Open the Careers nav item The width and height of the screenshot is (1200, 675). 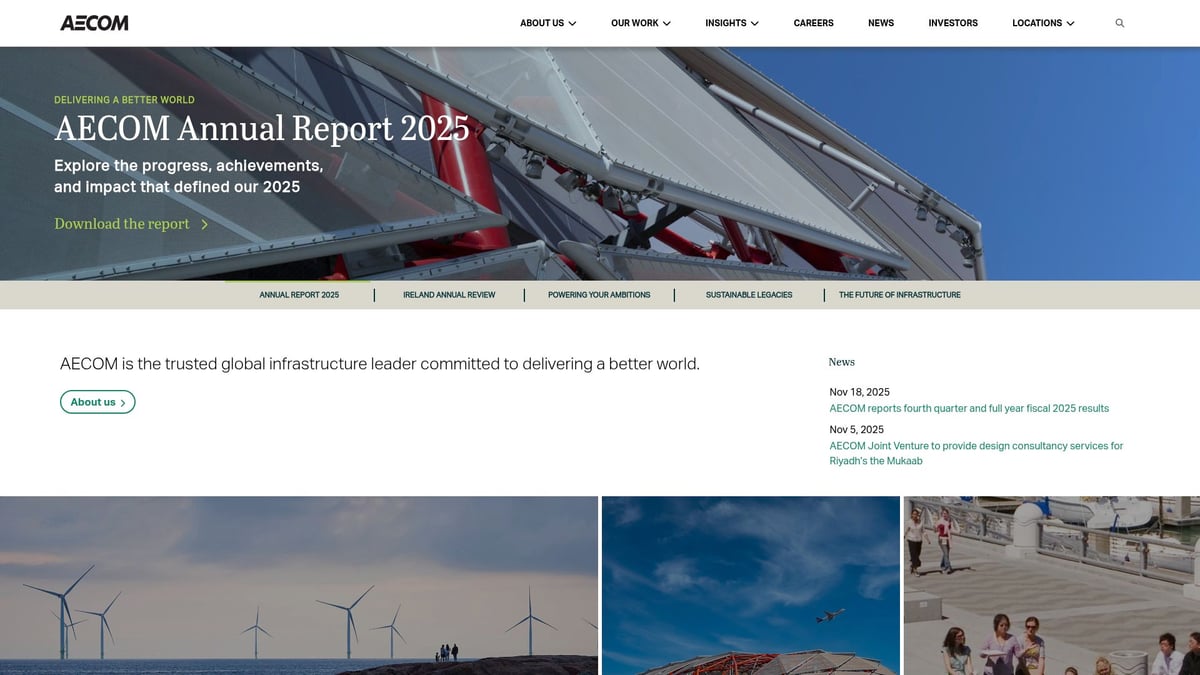tap(813, 23)
